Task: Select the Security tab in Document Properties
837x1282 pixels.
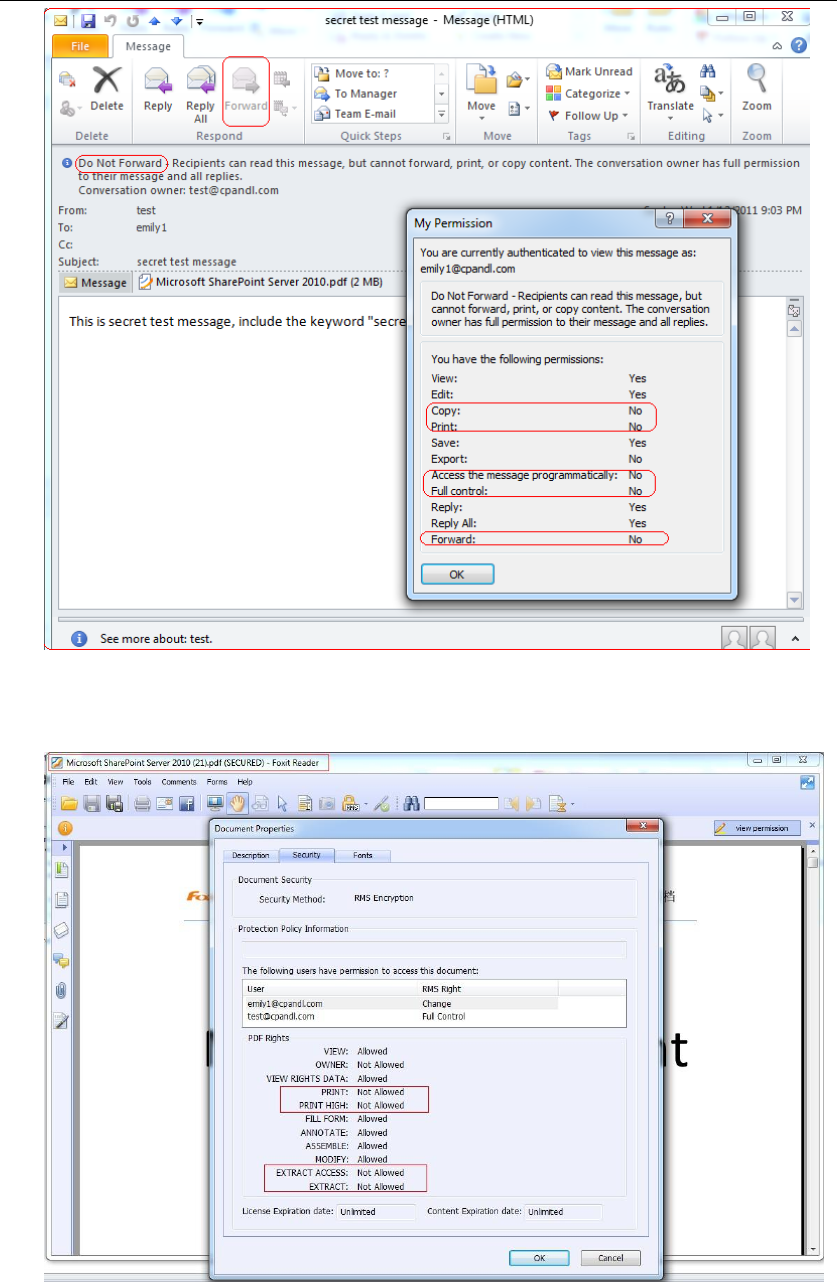Action: click(306, 855)
